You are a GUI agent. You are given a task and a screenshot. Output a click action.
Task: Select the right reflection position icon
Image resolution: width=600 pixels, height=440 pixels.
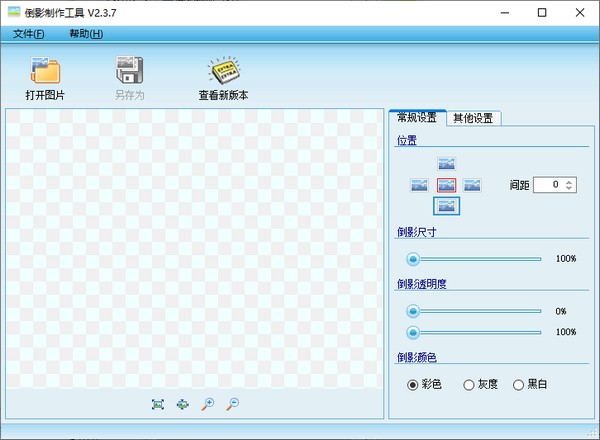473,184
